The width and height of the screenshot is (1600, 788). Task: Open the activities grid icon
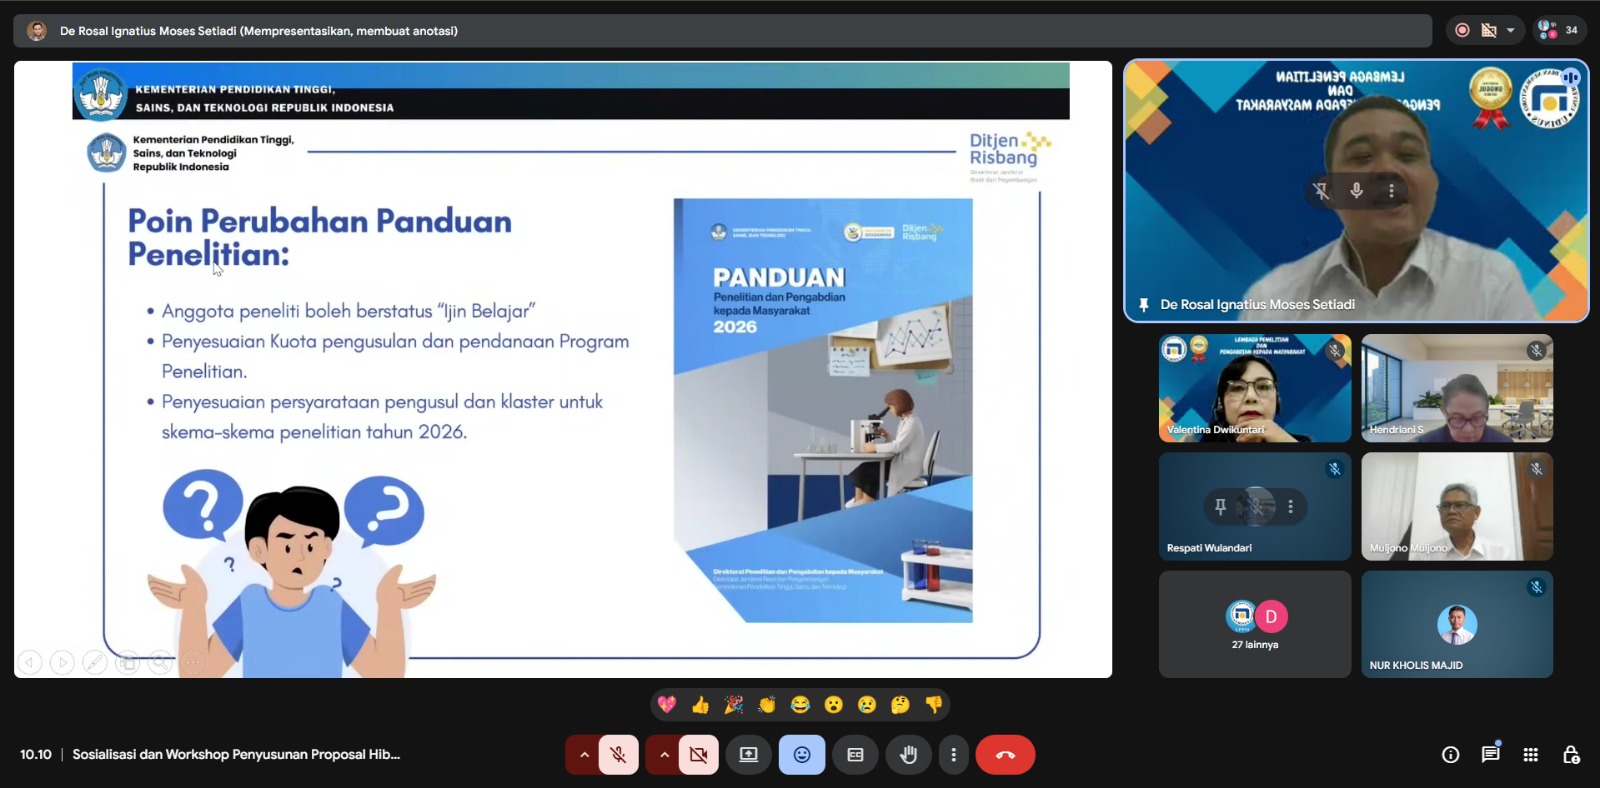(1530, 755)
